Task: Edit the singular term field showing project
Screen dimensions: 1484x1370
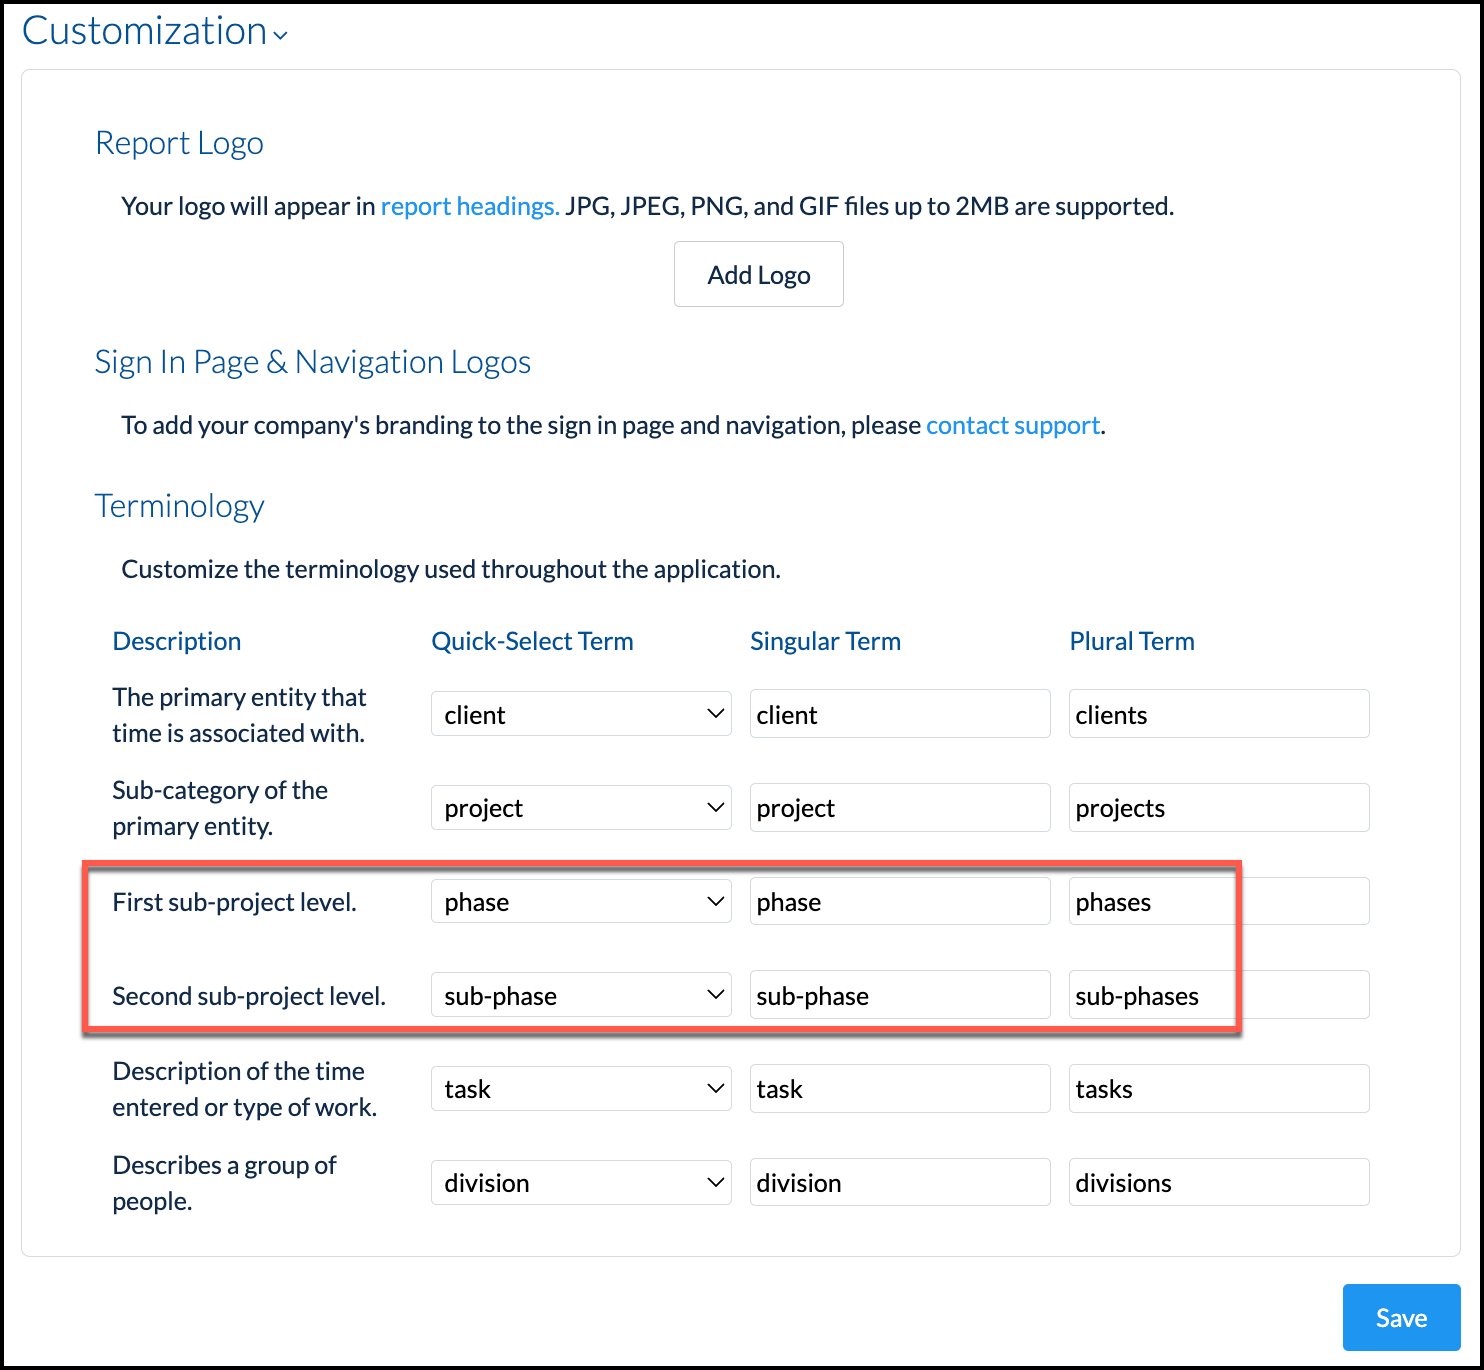Action: pos(898,807)
